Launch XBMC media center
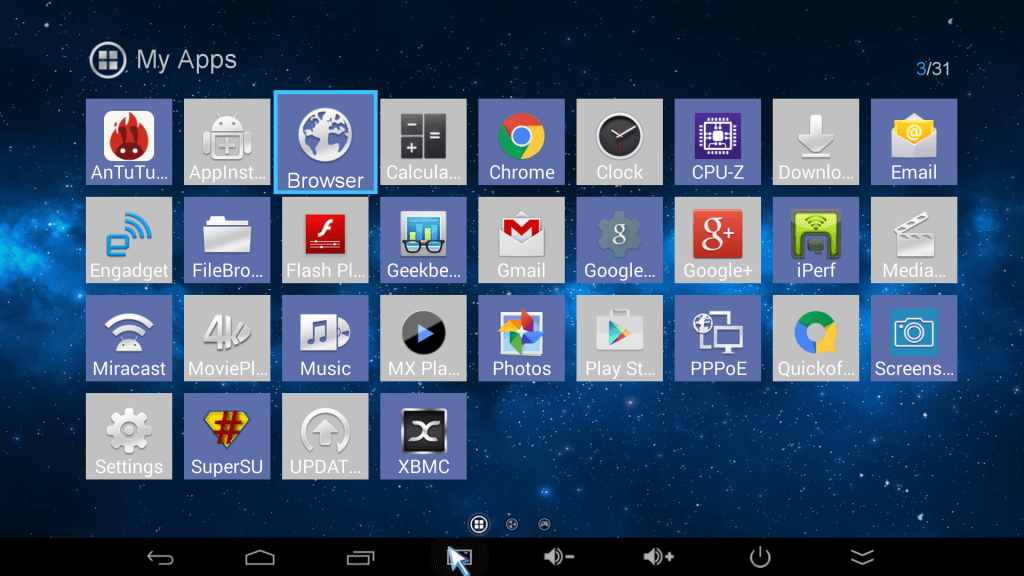The width and height of the screenshot is (1024, 576). pos(423,436)
